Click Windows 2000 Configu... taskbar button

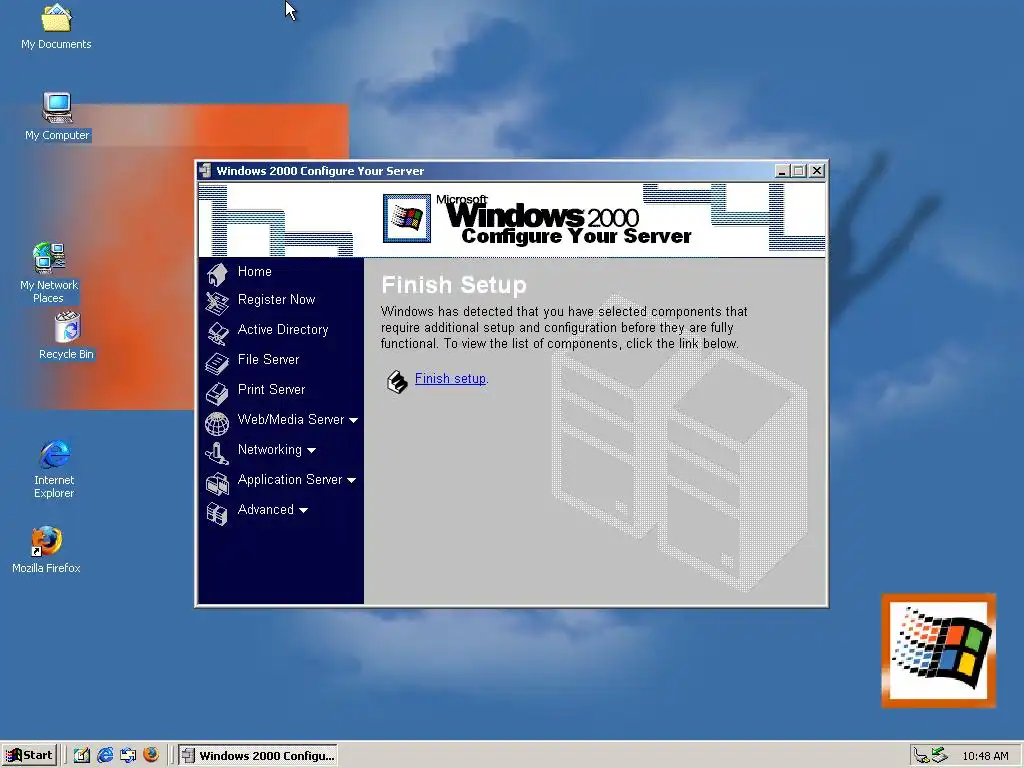coord(258,756)
